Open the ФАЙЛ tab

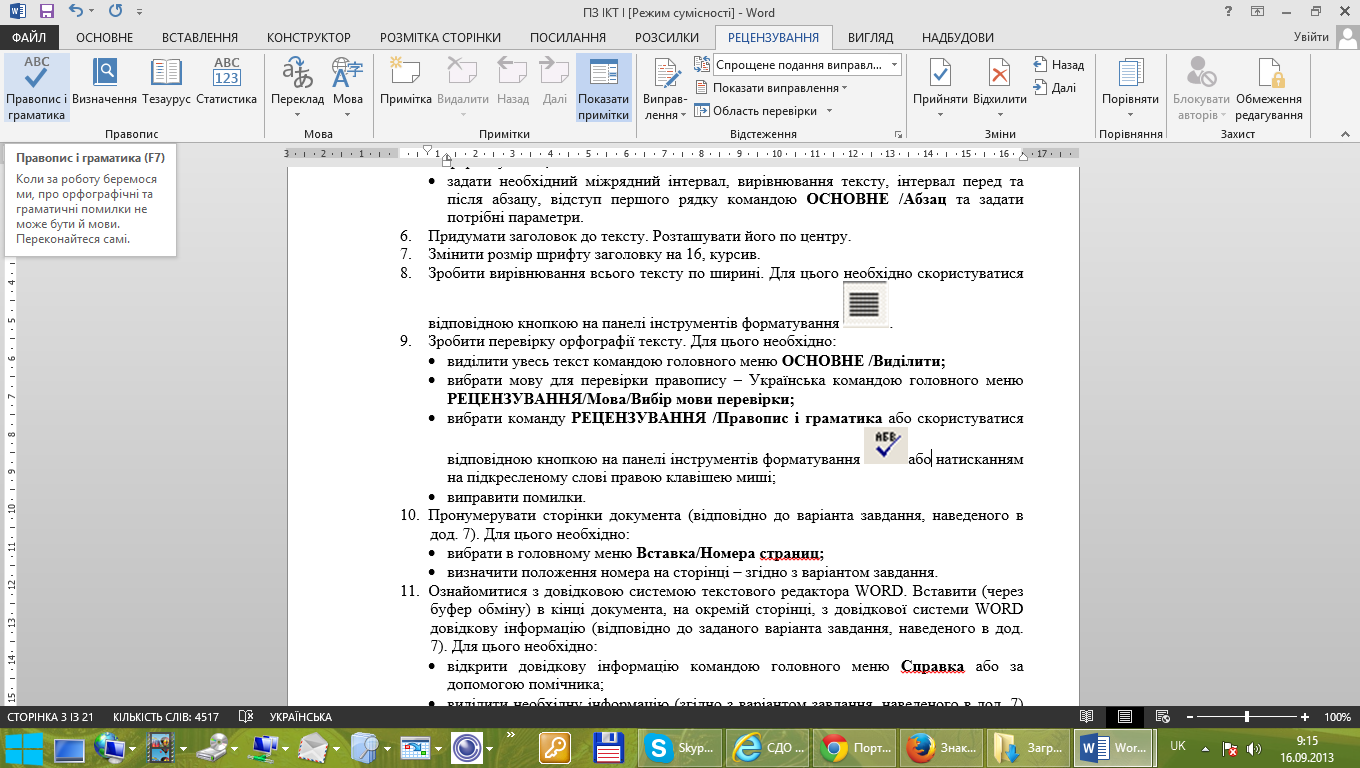click(30, 37)
